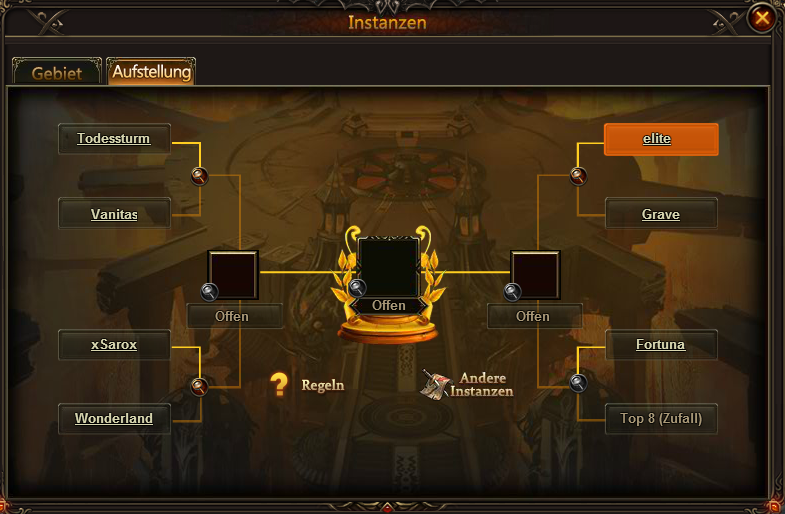Click magnifier on the golden trophy slot
The width and height of the screenshot is (785, 514).
[357, 288]
